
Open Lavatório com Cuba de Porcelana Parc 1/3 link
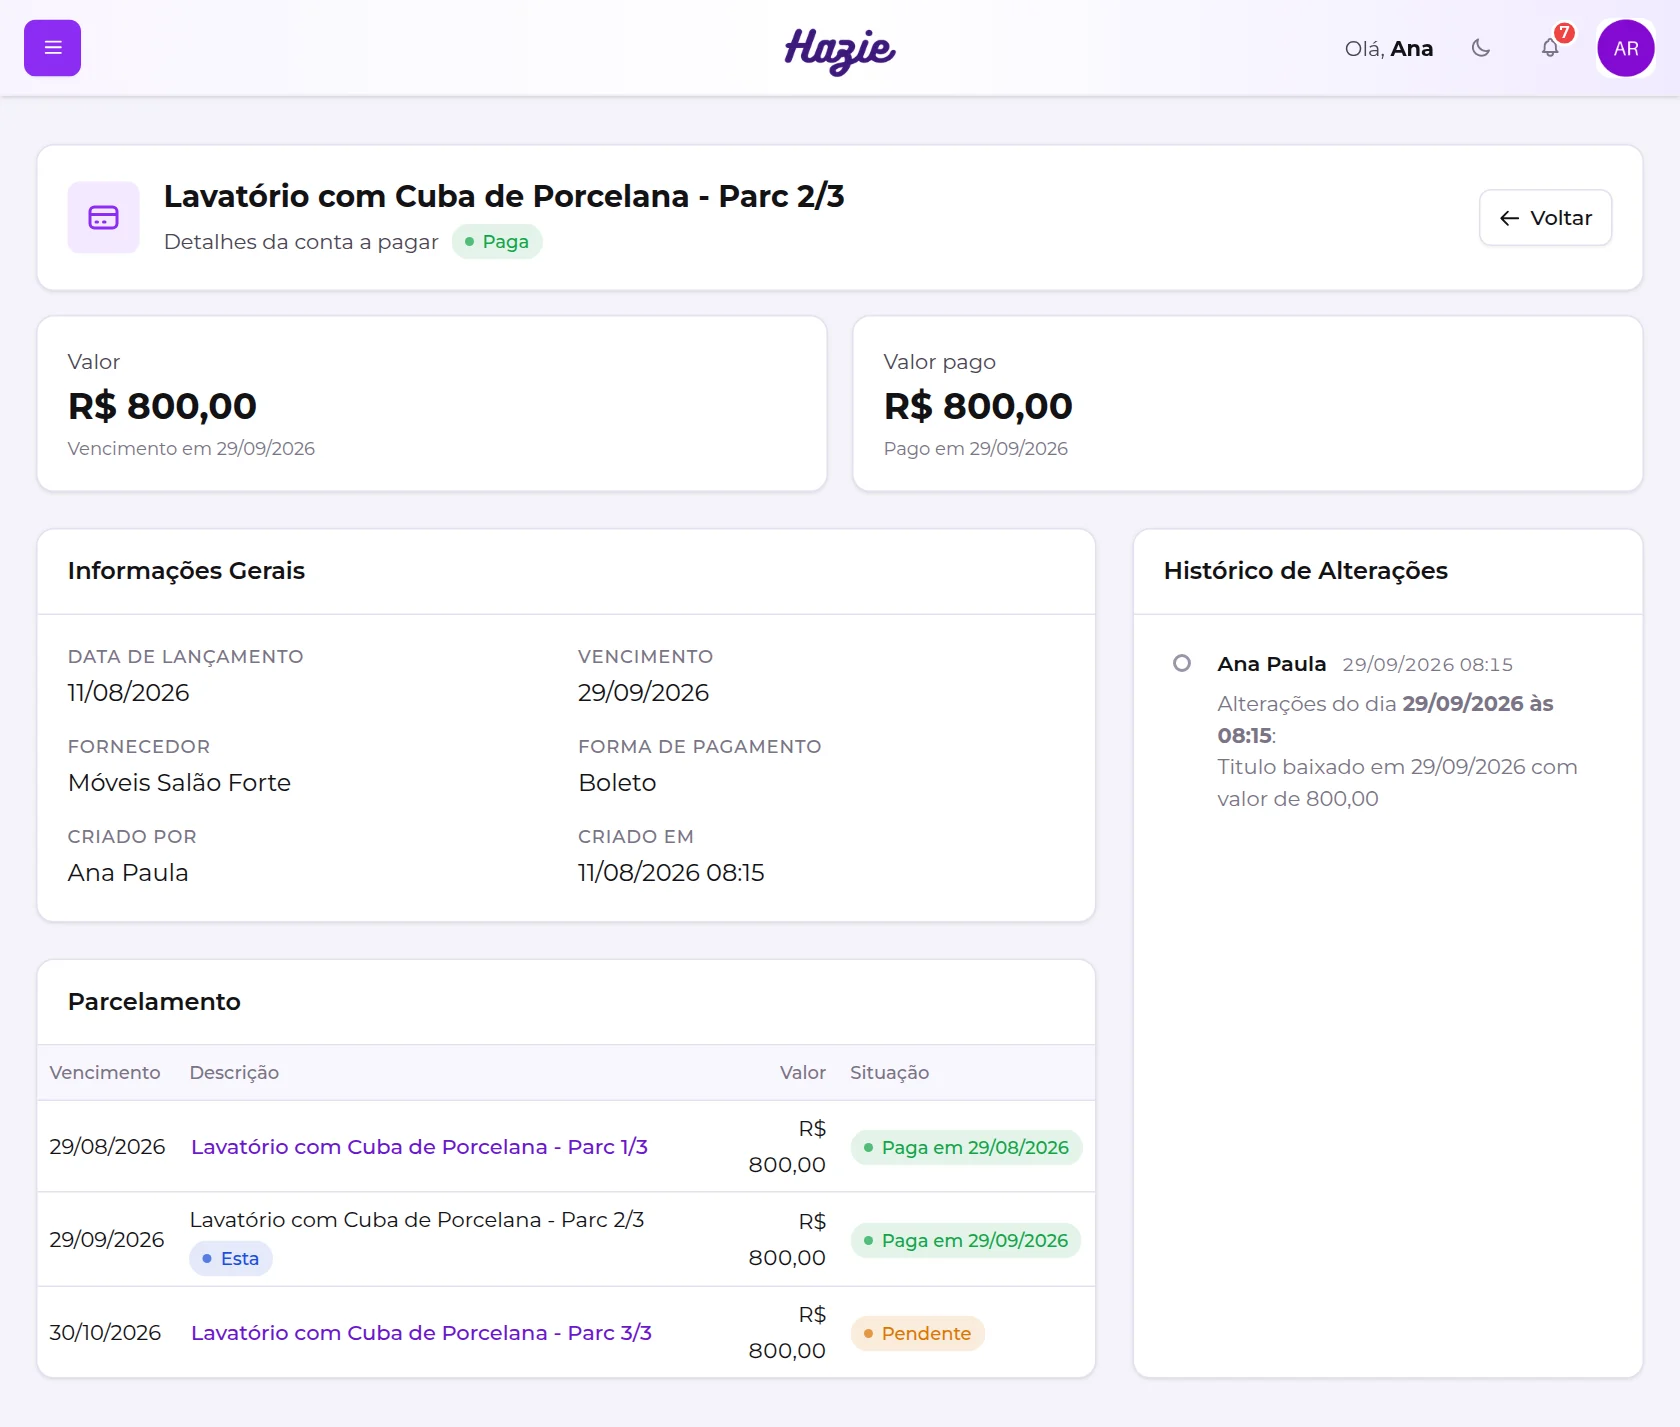click(x=419, y=1147)
